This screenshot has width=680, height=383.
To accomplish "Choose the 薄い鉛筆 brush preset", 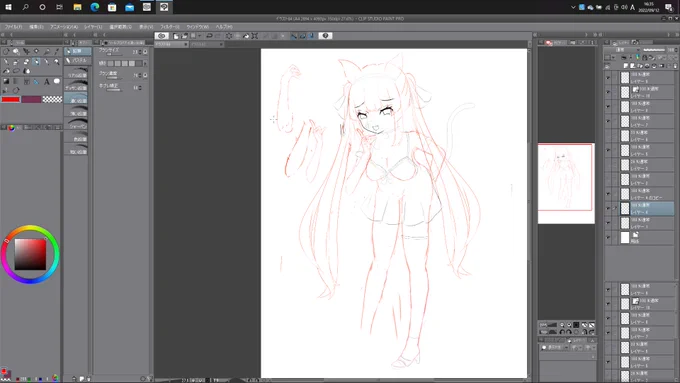I will (x=76, y=111).
